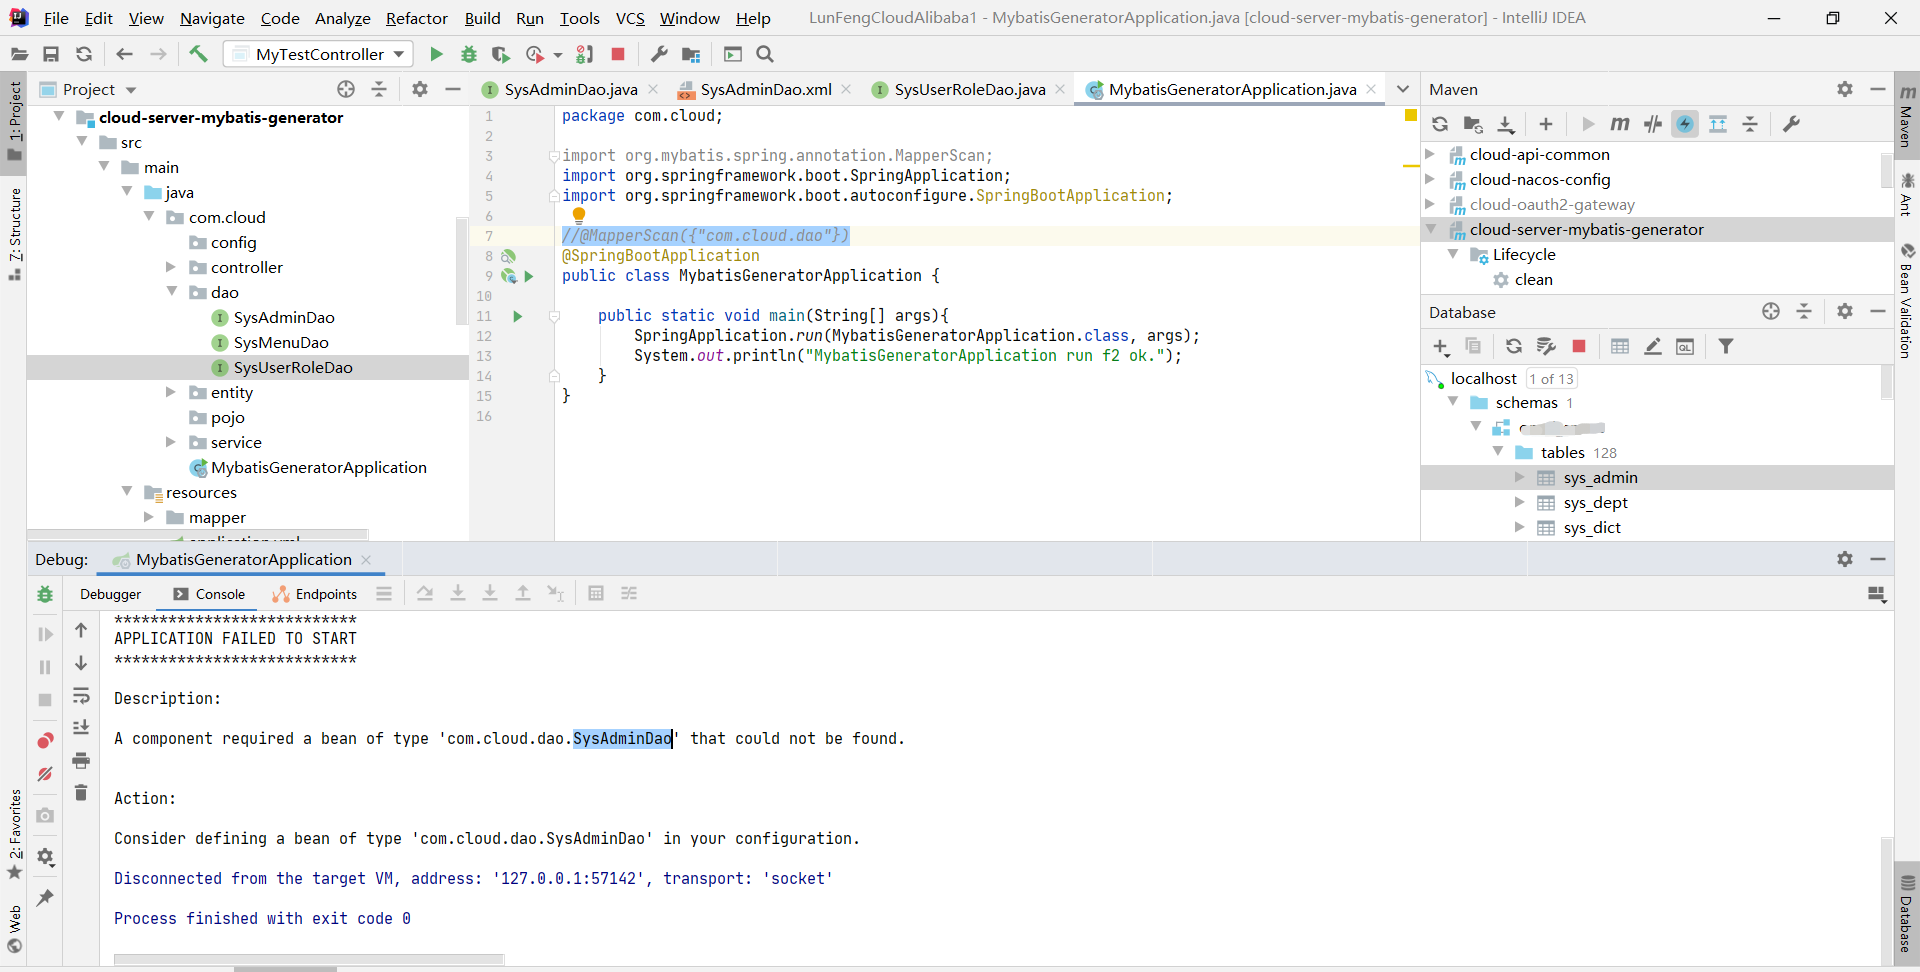Screen dimensions: 1920x972
Task: Run MyTestController with the green play button
Action: (436, 54)
